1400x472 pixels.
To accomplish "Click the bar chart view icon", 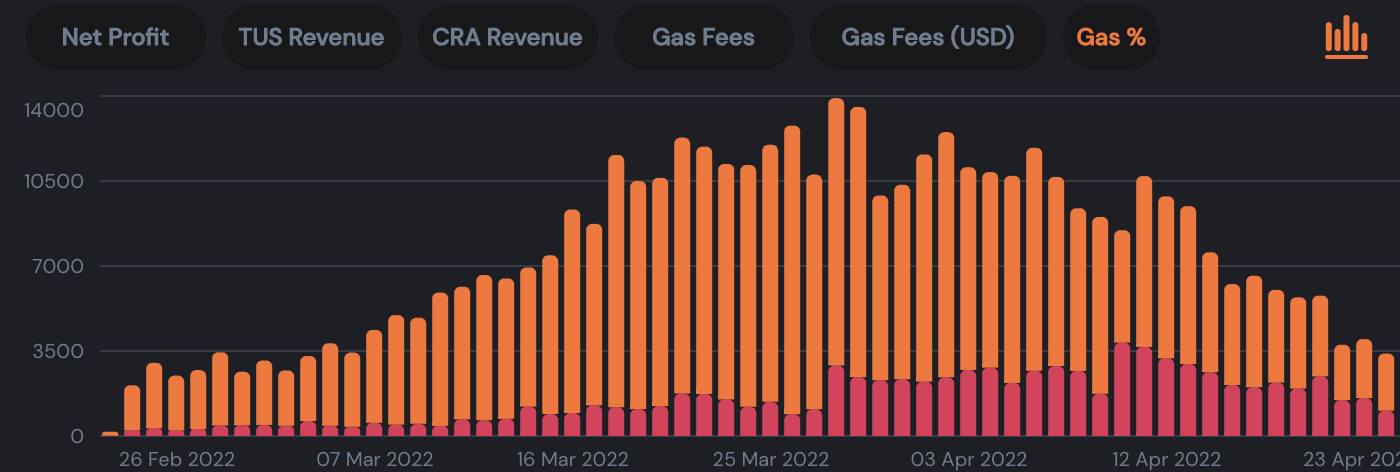I will 1346,37.
